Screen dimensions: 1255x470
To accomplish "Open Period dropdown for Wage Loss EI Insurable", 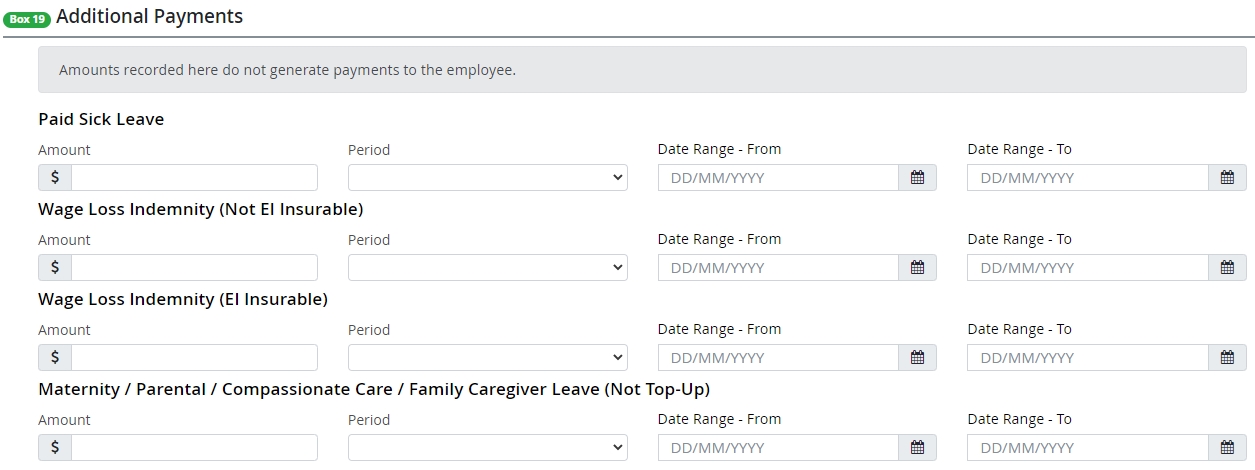I will [x=487, y=358].
